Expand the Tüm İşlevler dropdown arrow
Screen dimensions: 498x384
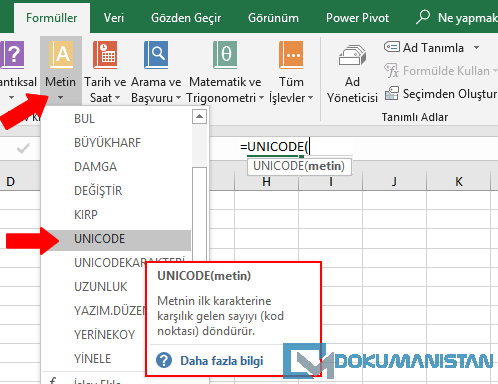click(311, 98)
